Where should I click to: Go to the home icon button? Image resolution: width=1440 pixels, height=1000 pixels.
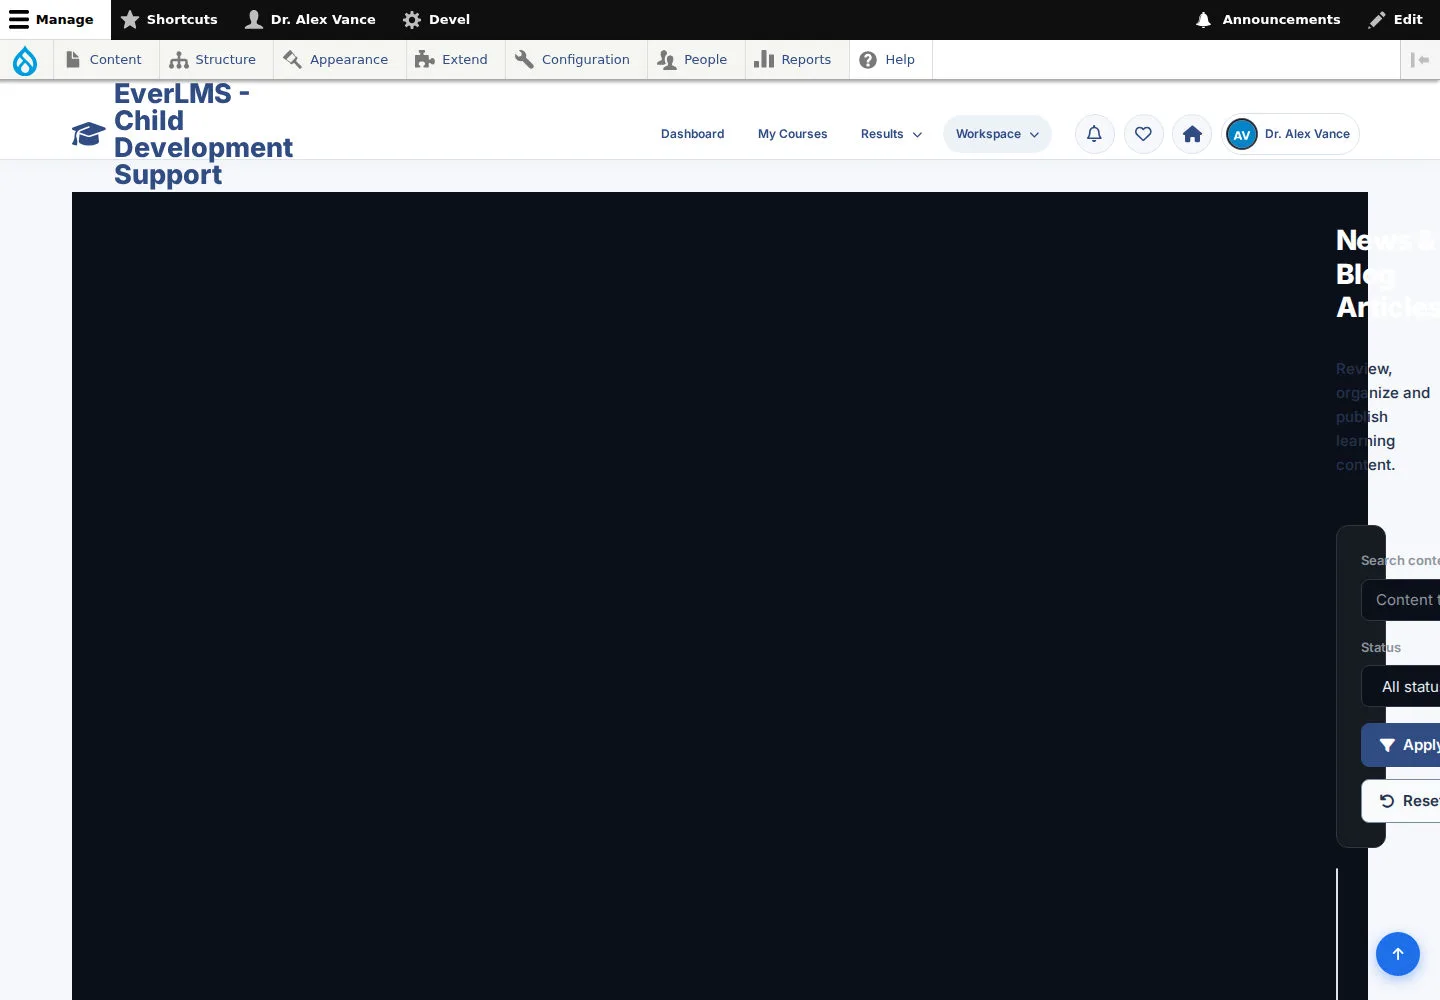(x=1192, y=134)
